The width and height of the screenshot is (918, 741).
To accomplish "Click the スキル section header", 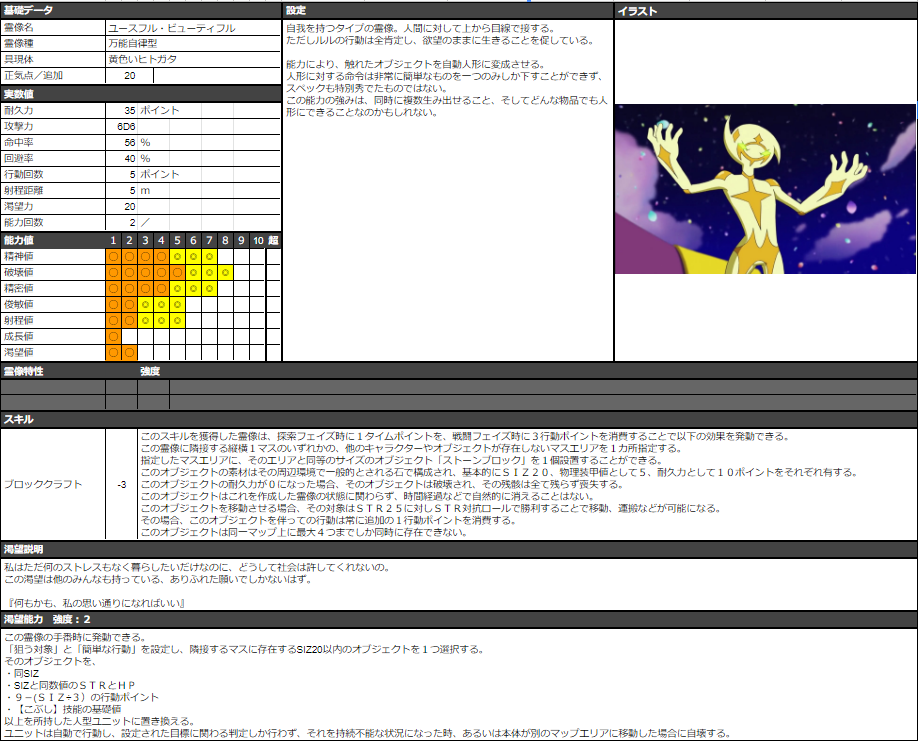I will click(x=459, y=419).
